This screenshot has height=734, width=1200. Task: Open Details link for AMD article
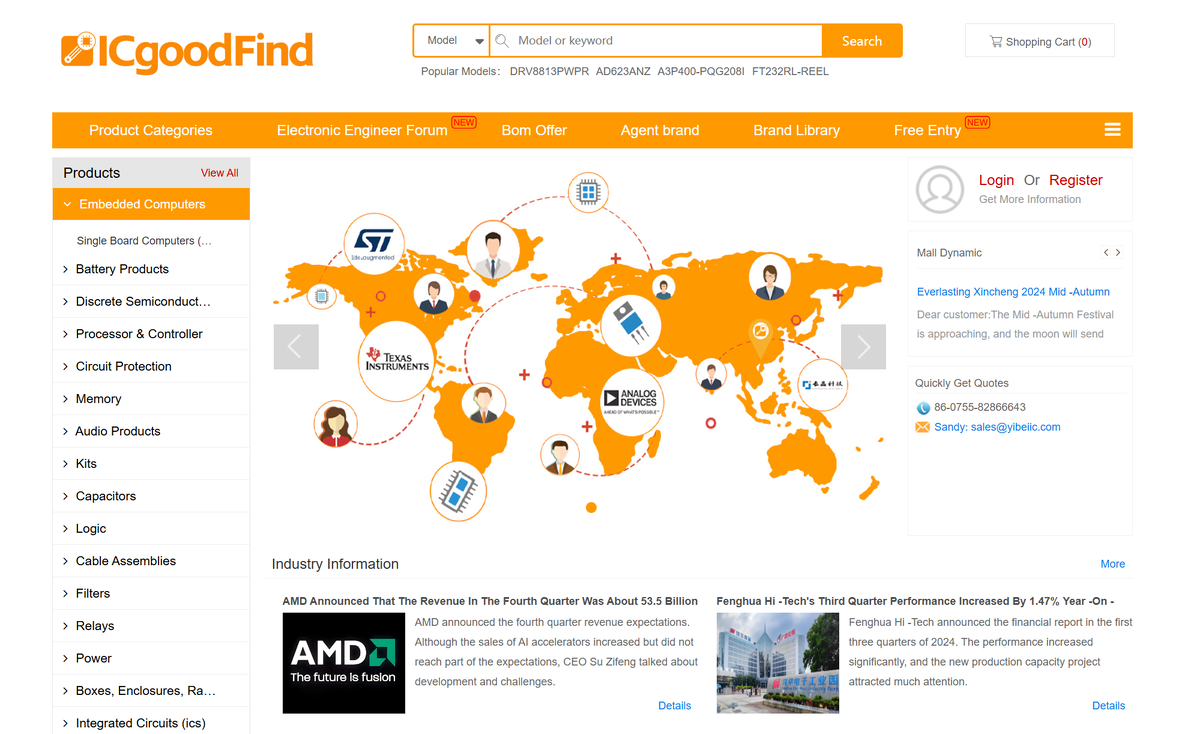(675, 706)
